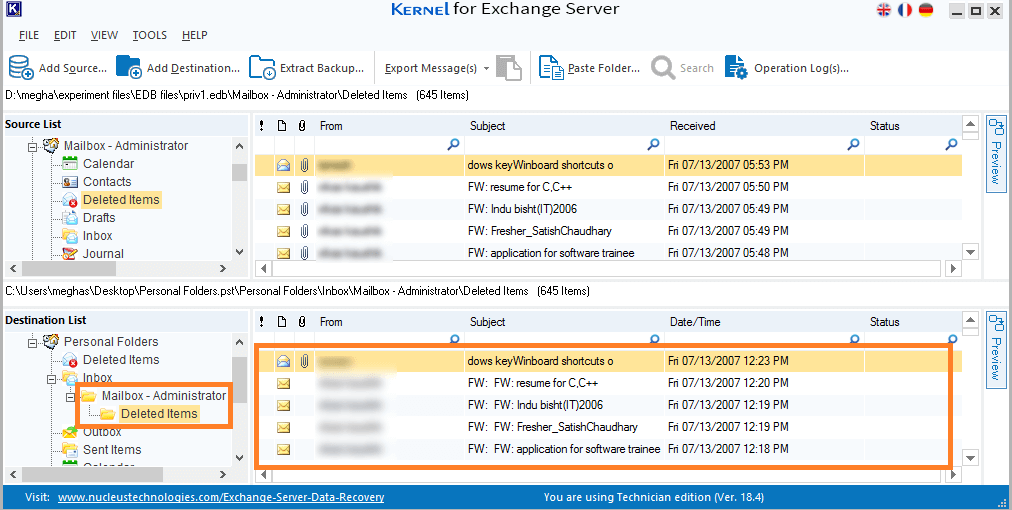Click the Add Destination button label
Screen dimensions: 1012x510
coord(193,68)
